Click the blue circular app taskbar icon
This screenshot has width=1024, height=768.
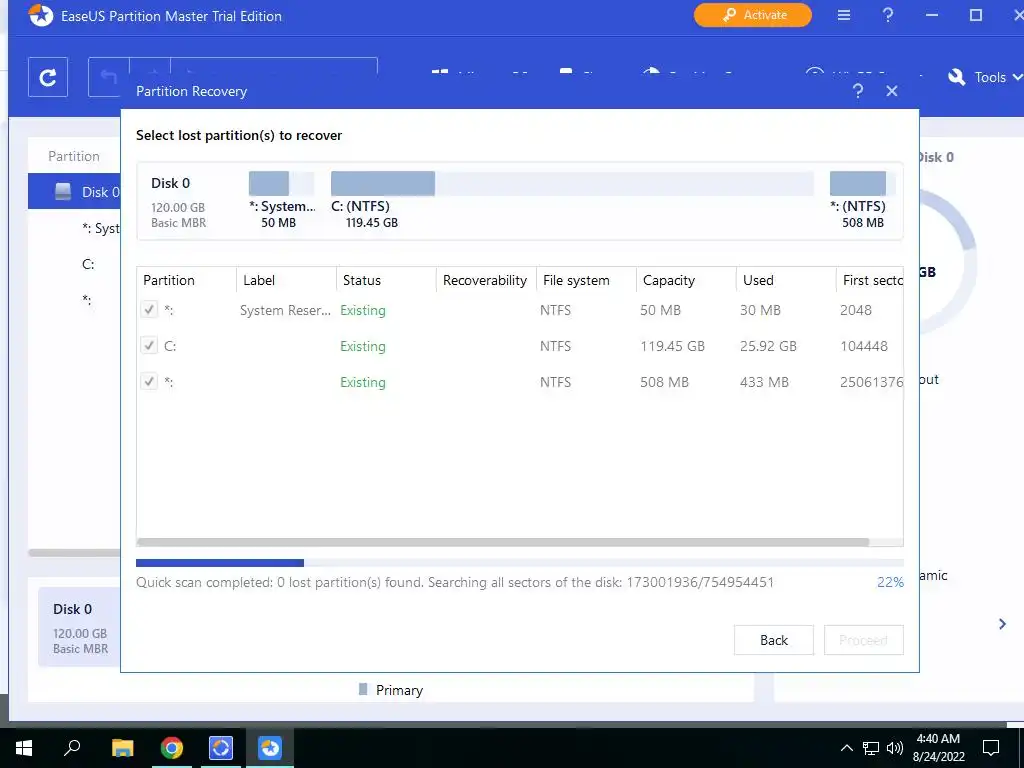(x=221, y=747)
